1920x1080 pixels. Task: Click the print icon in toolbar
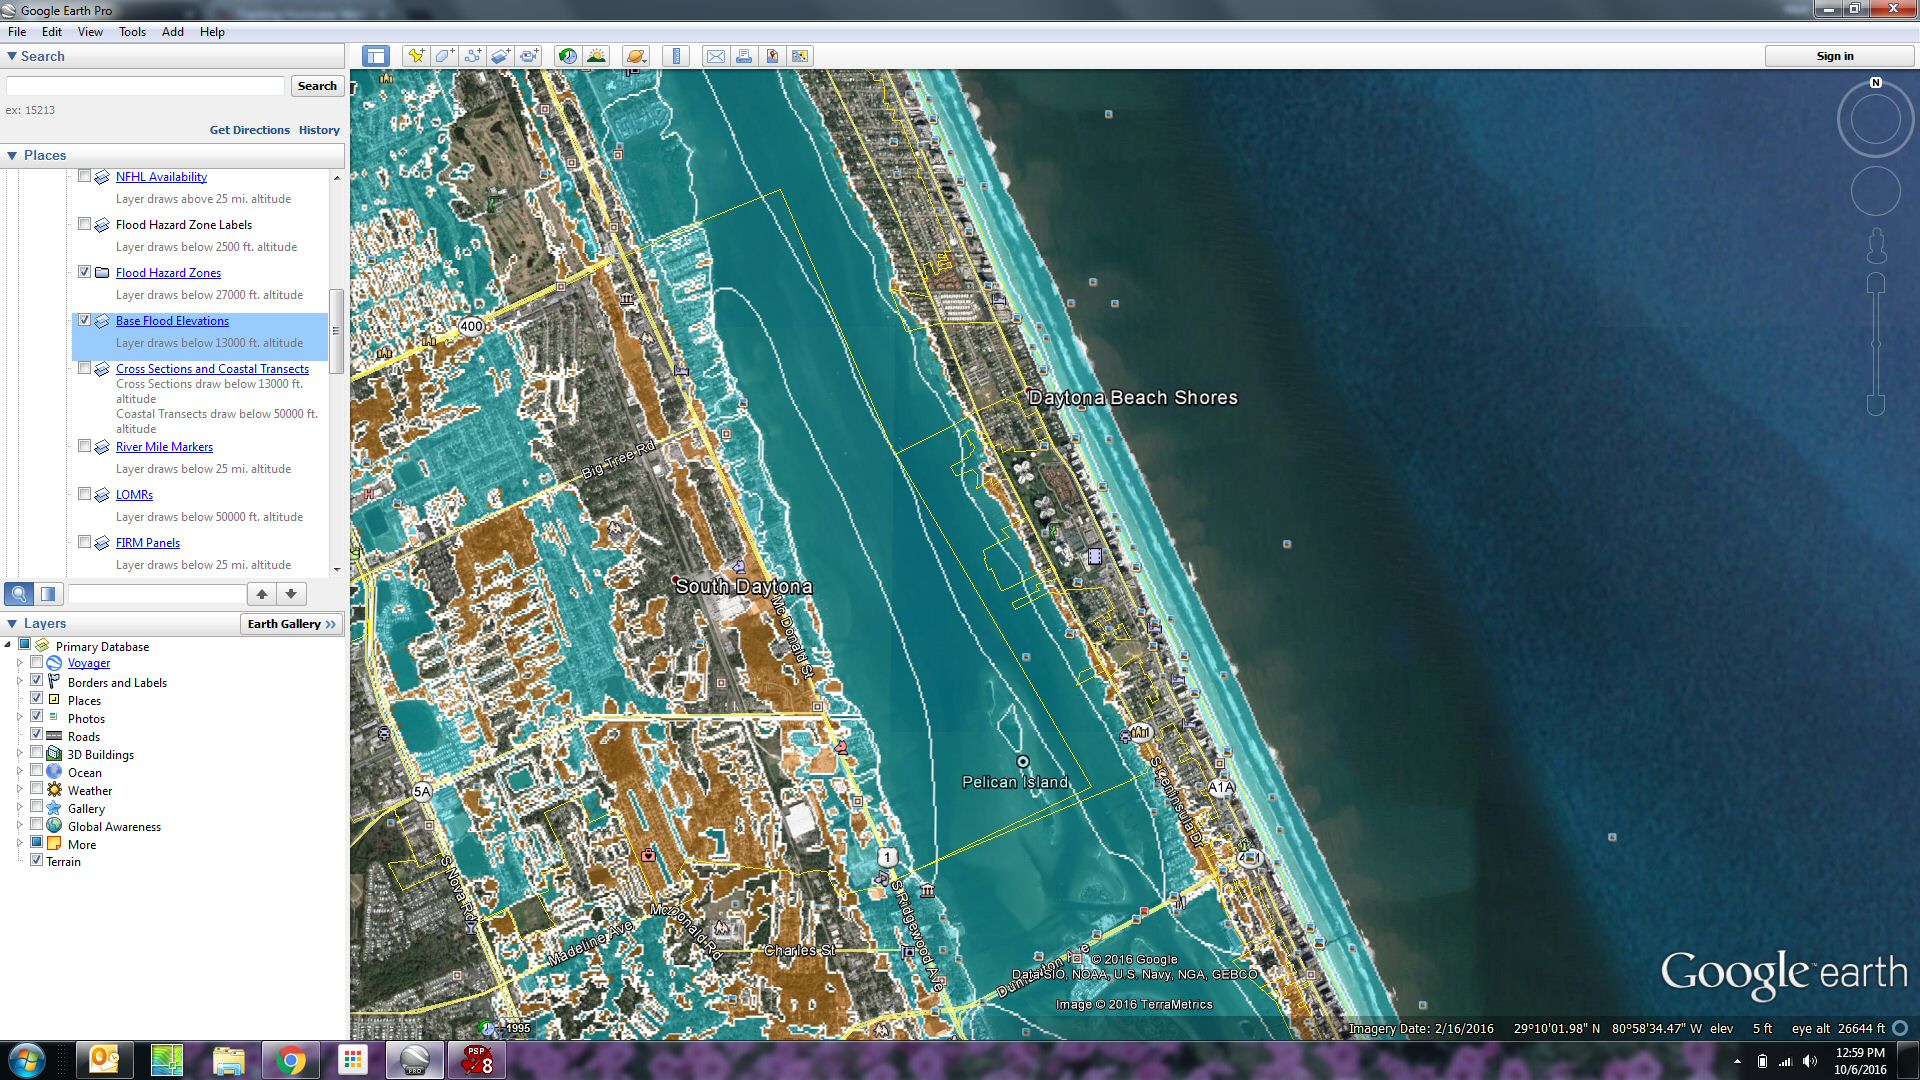point(744,56)
